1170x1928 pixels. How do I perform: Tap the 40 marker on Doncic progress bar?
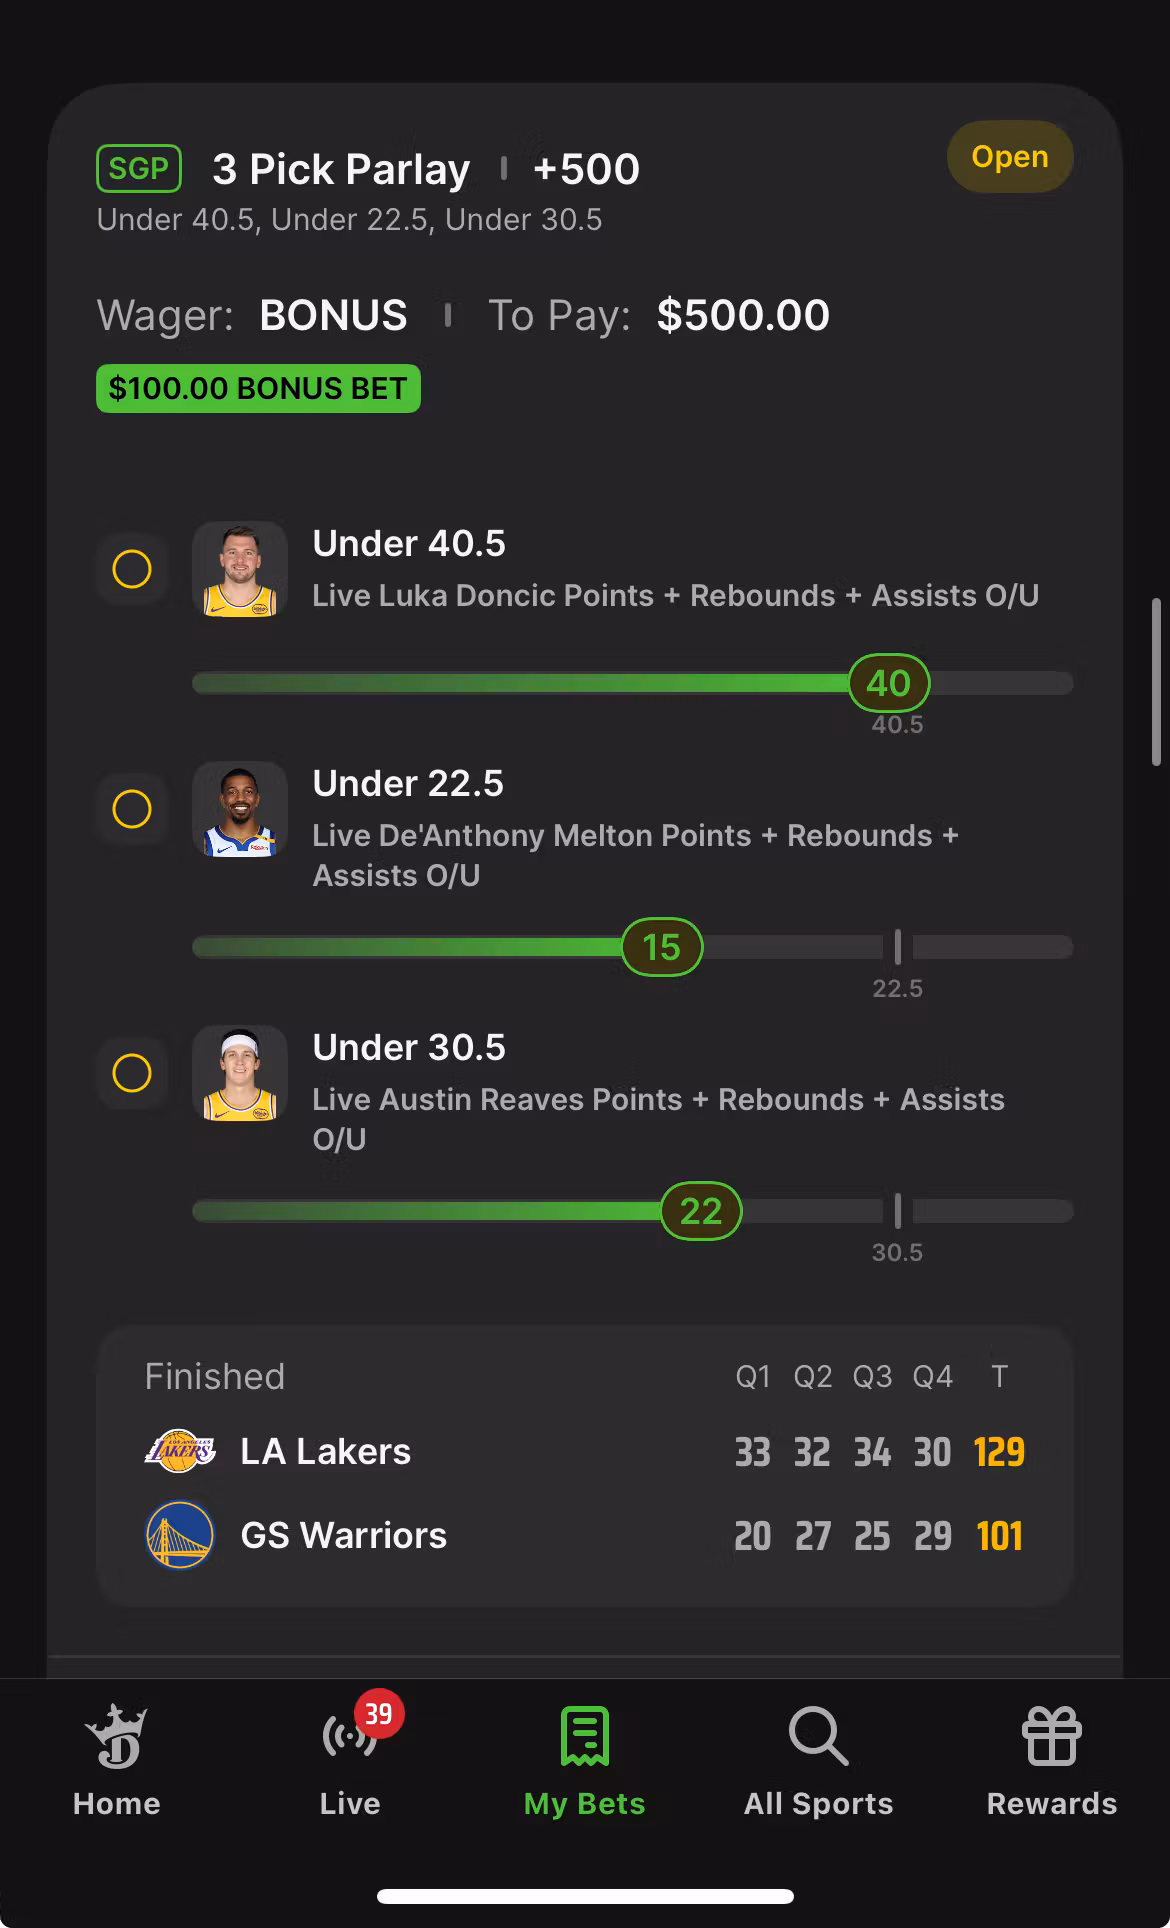click(889, 683)
